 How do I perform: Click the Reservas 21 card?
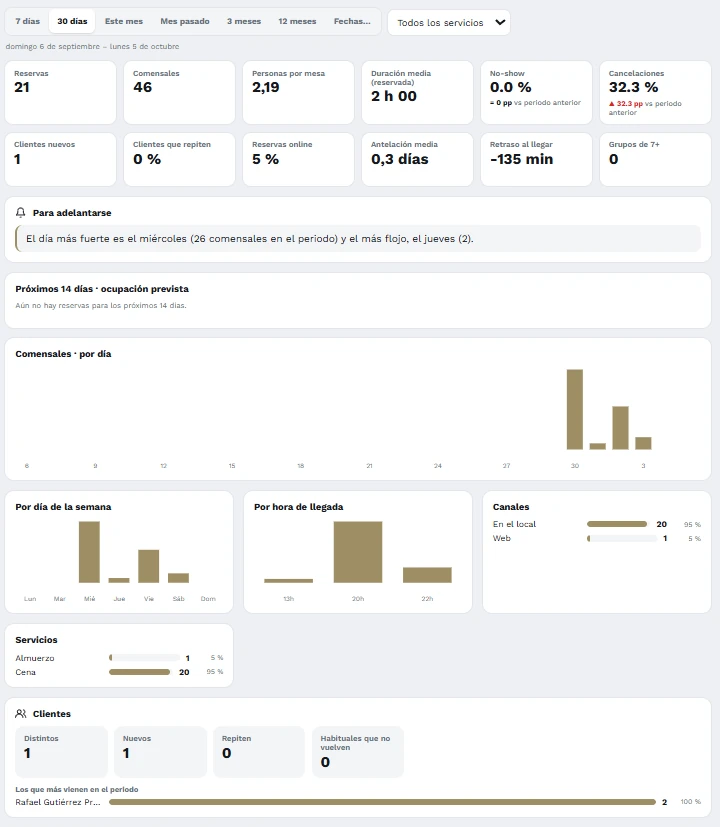click(x=60, y=92)
